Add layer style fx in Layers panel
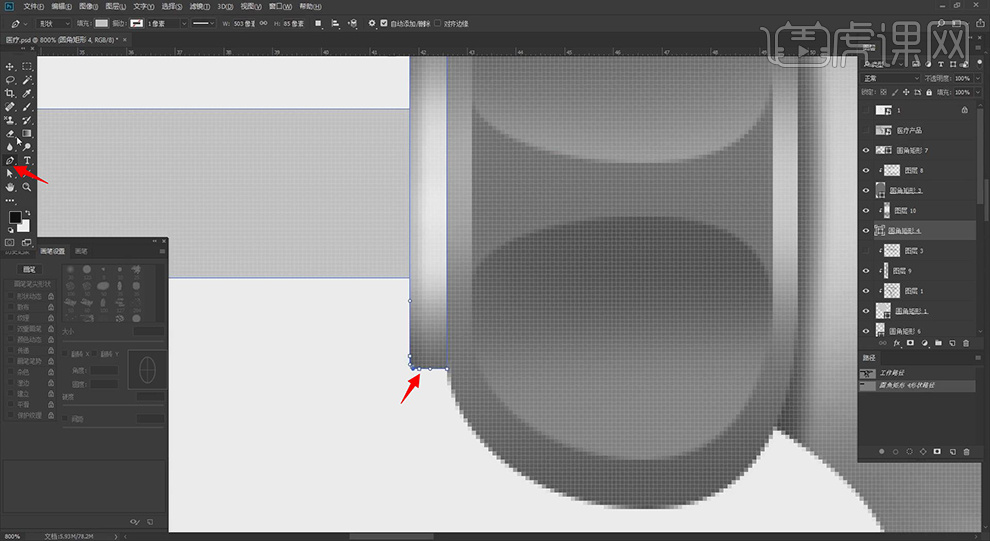 point(897,343)
